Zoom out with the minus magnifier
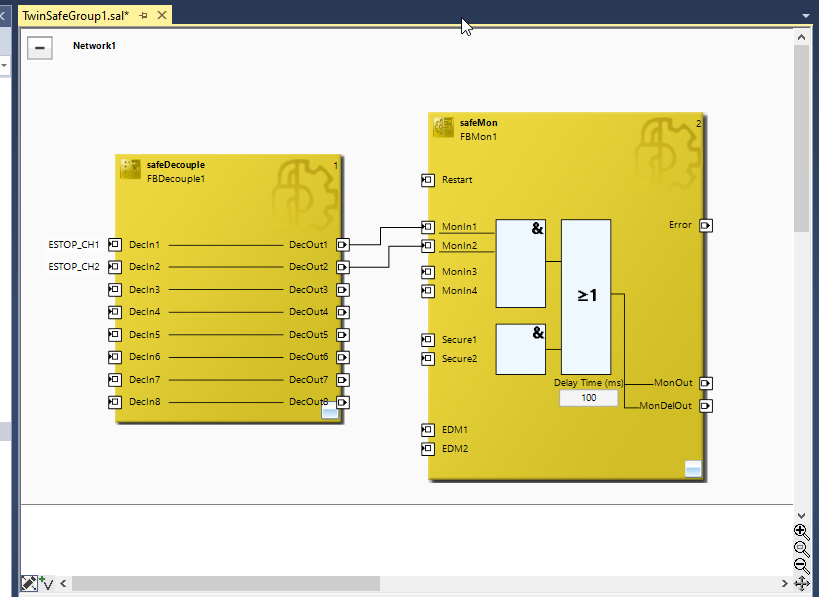 point(801,566)
